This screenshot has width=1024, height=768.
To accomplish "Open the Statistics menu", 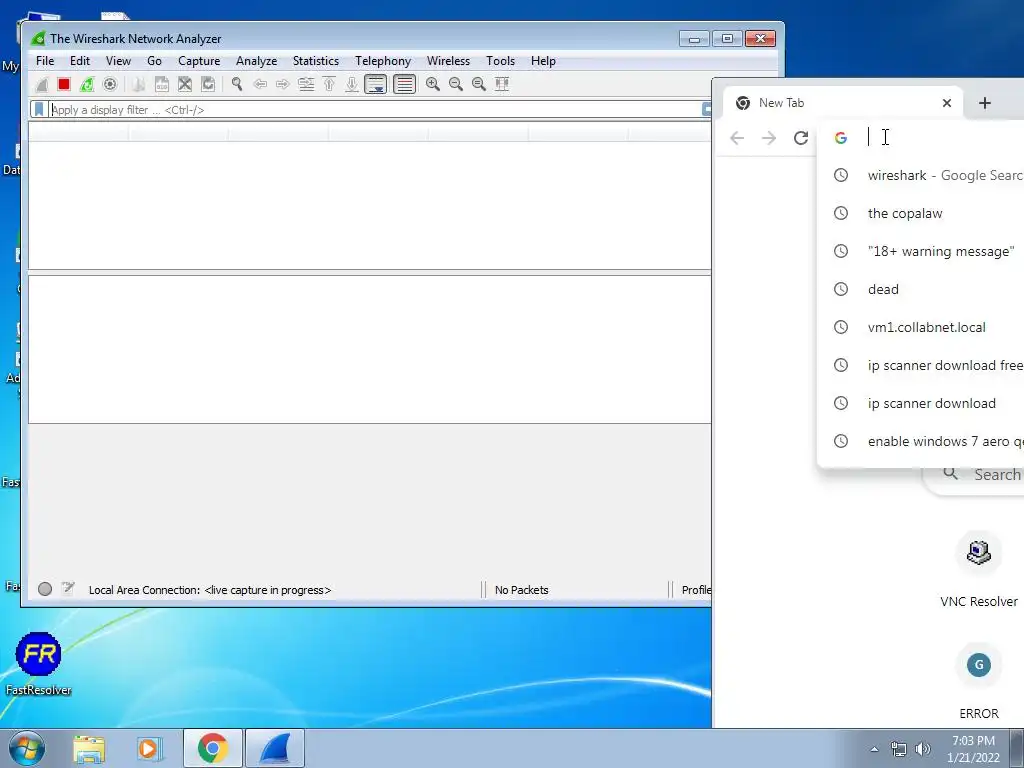I will click(315, 61).
